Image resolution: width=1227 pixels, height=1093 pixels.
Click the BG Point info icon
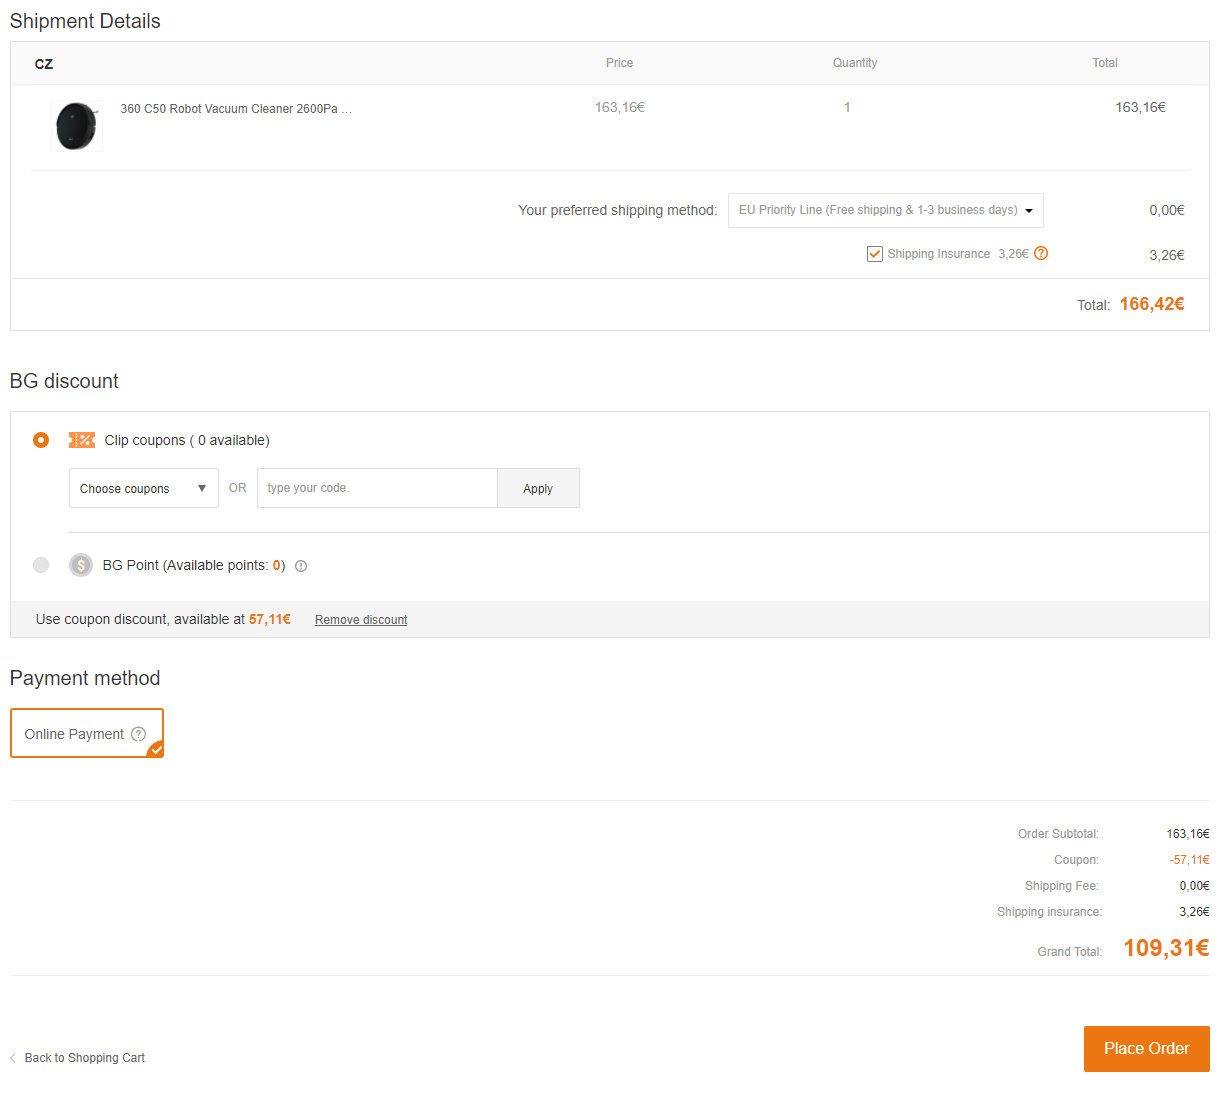click(x=301, y=566)
